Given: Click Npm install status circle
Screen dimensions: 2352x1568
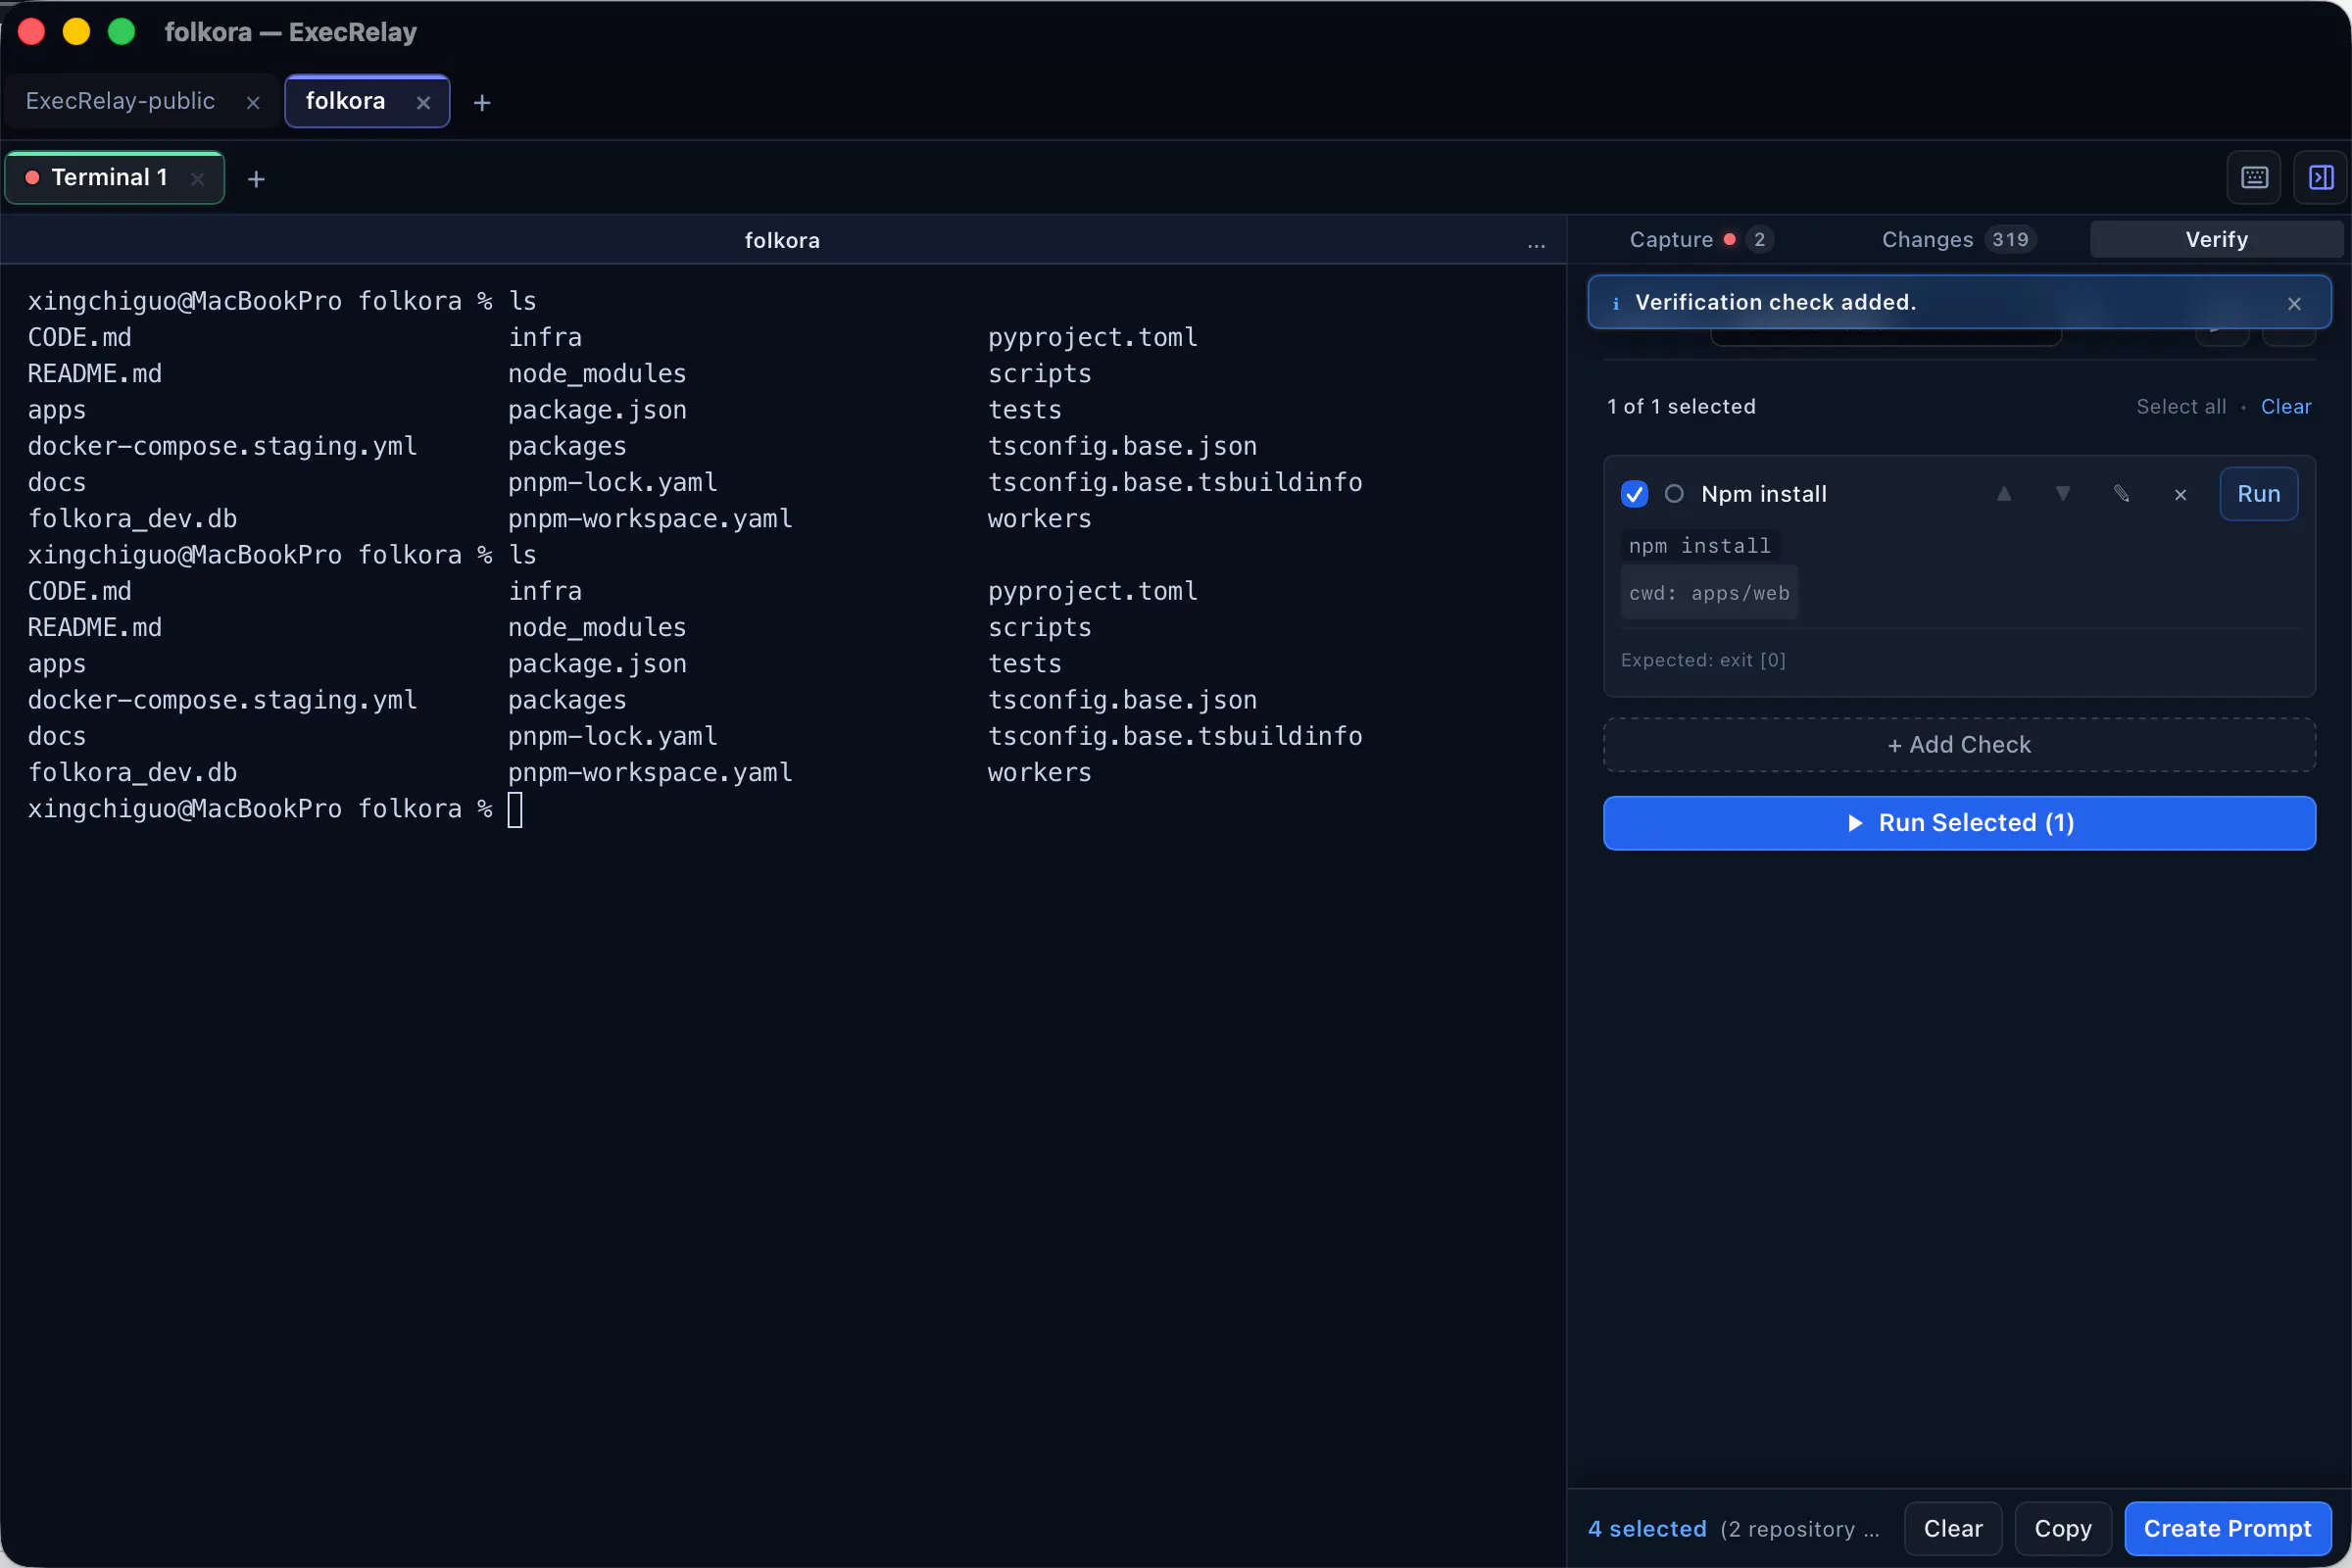Looking at the screenshot, I should [x=1673, y=494].
